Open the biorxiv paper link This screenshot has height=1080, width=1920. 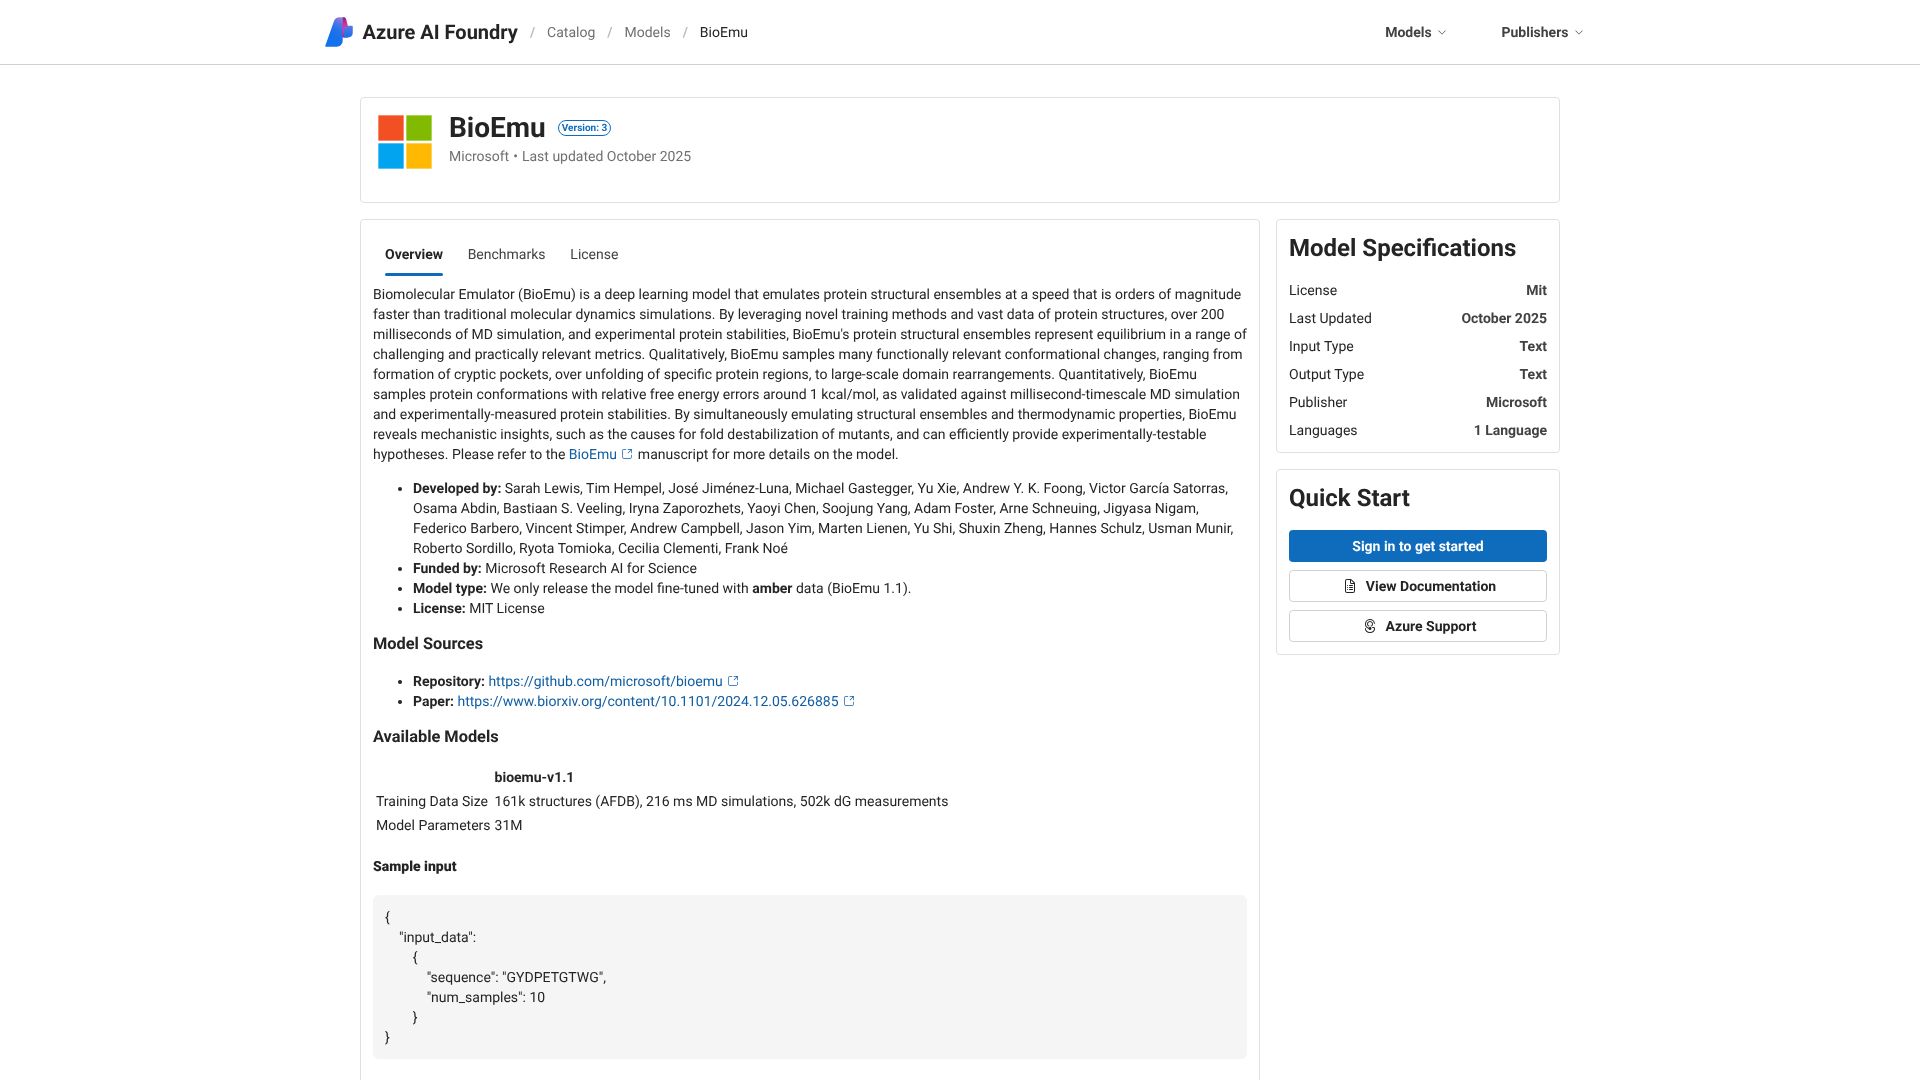pos(647,701)
